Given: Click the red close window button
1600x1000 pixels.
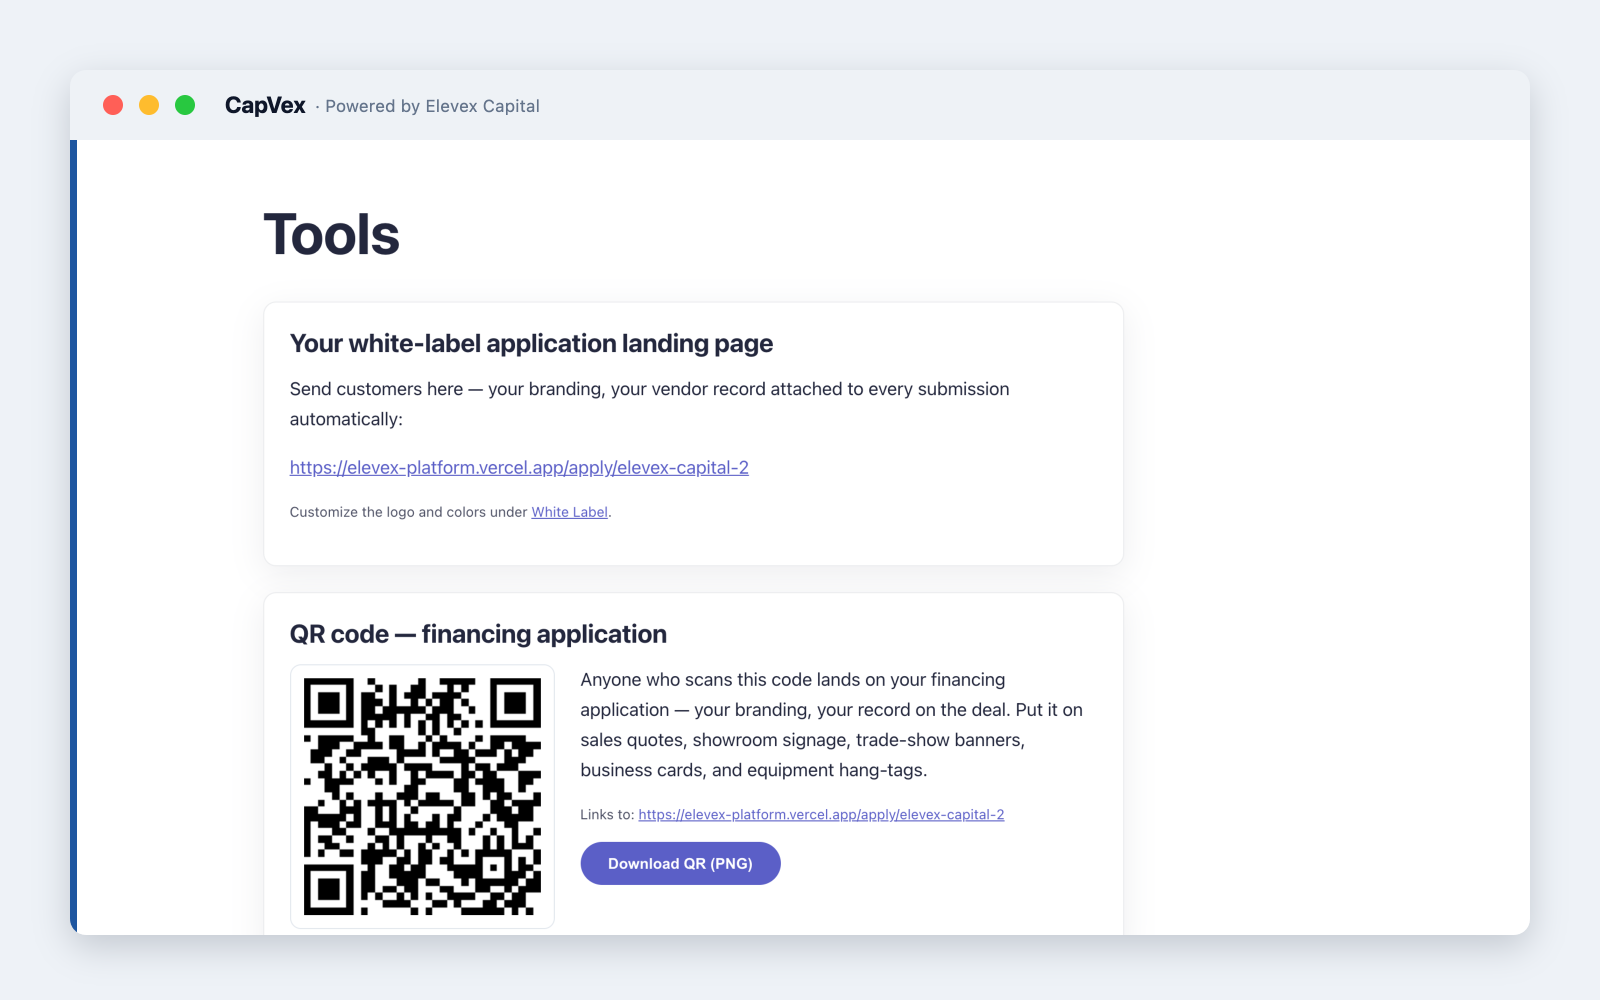Looking at the screenshot, I should tap(113, 105).
